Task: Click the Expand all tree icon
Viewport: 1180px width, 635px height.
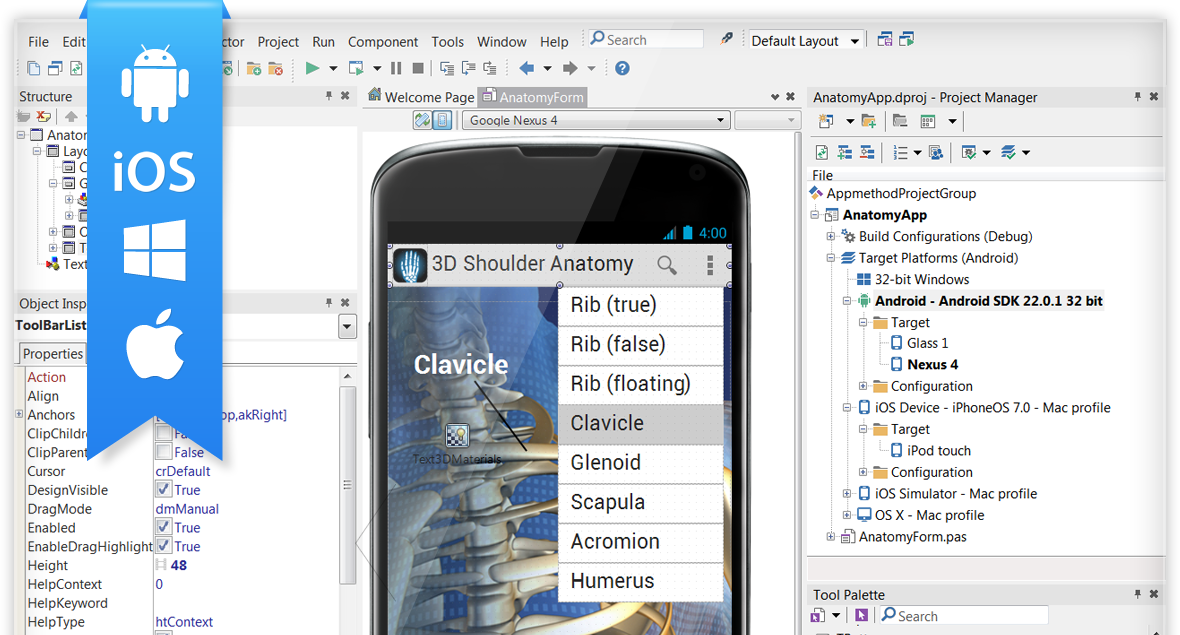Action: coord(845,153)
